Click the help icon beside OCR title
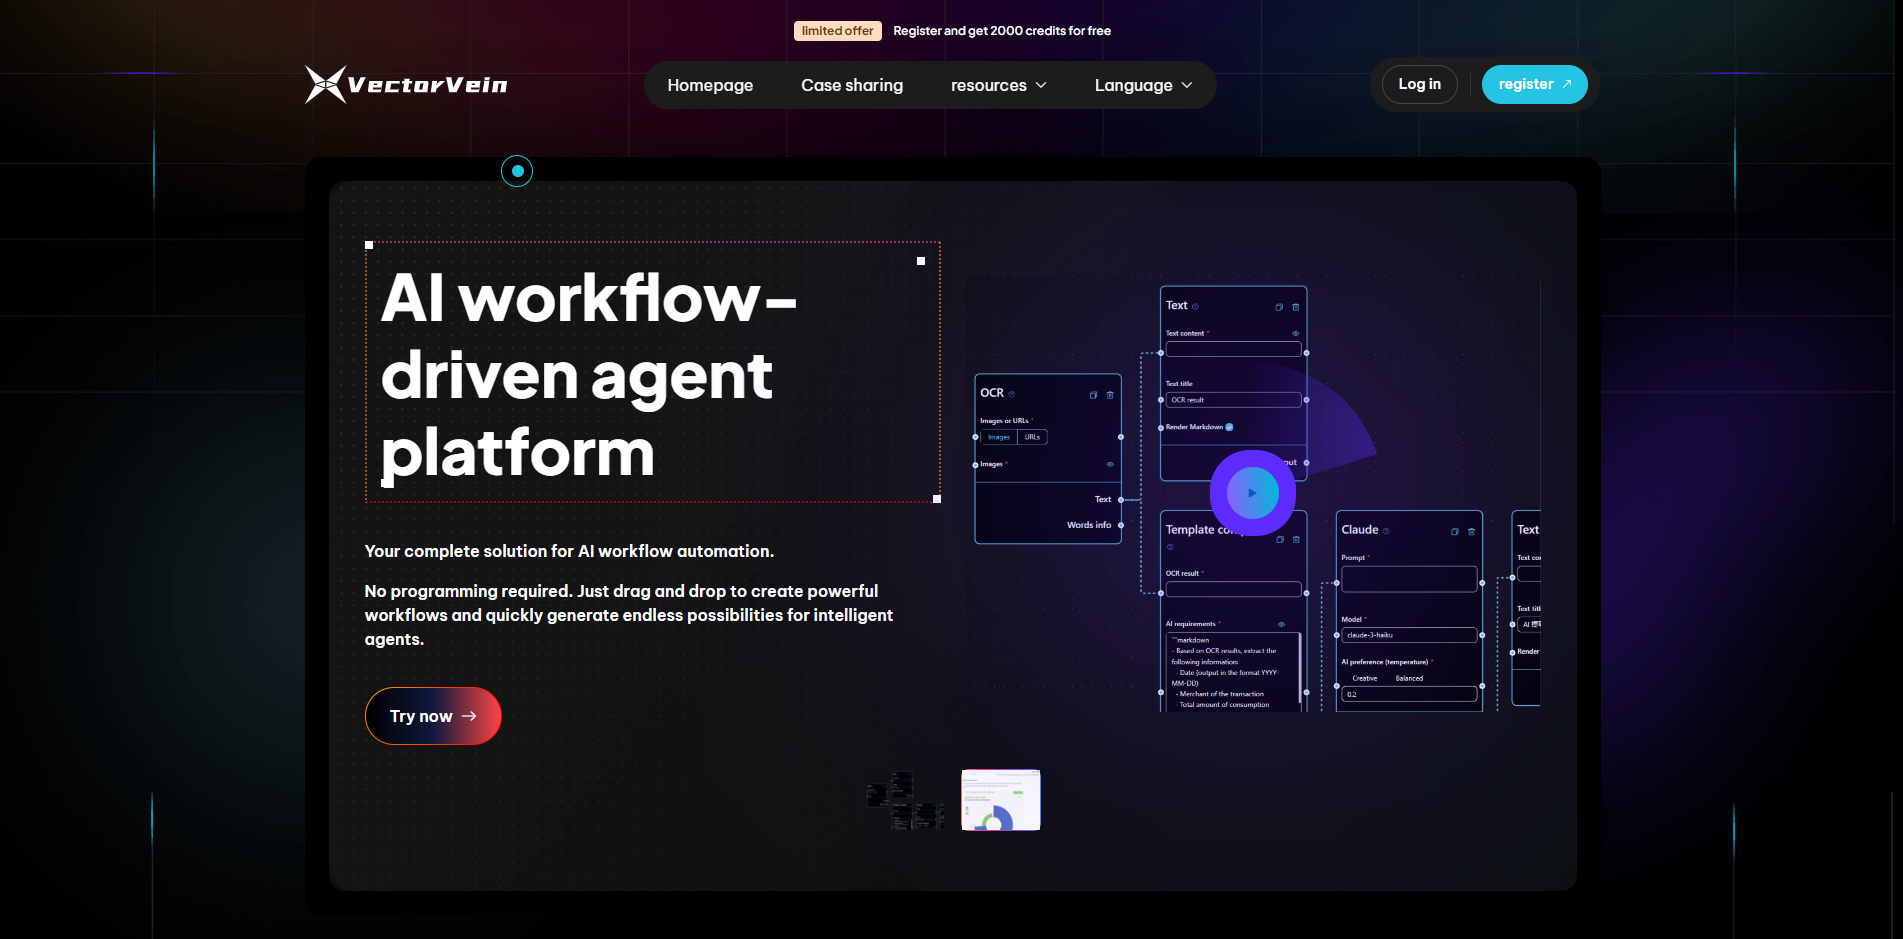 coord(1011,394)
